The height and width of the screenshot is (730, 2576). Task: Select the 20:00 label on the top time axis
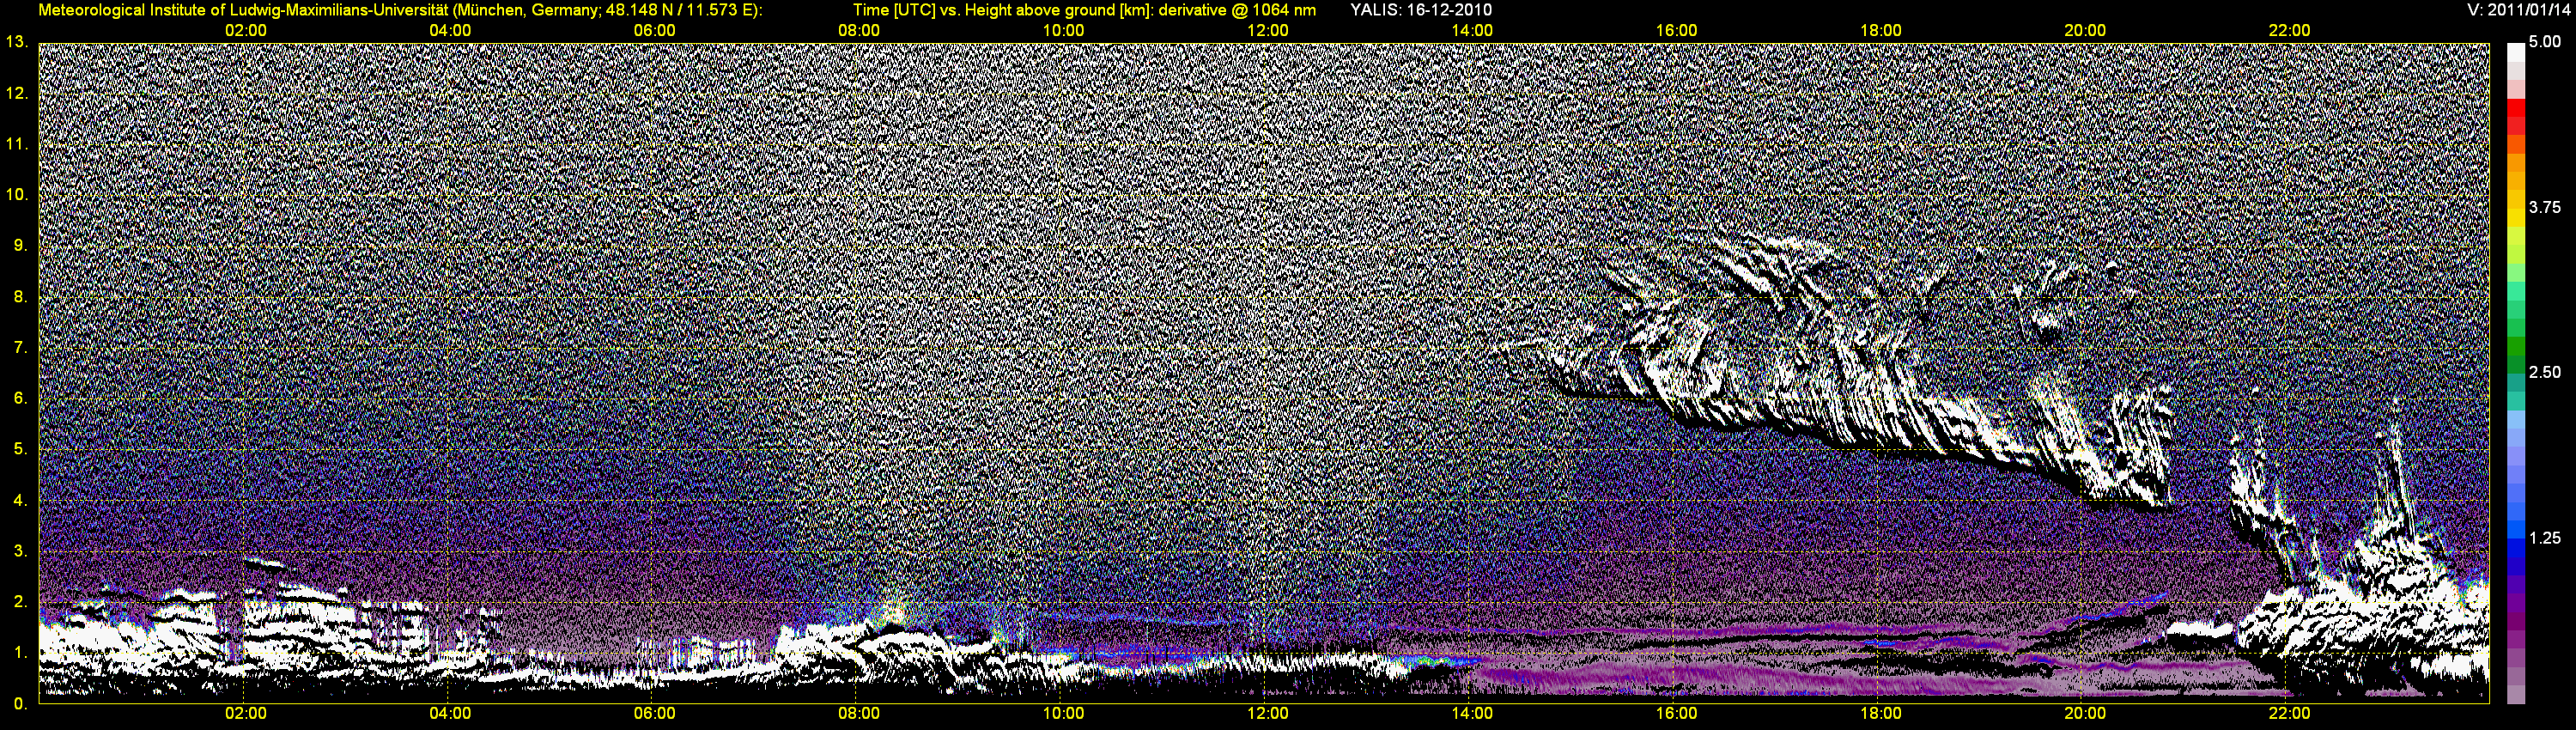(2085, 31)
